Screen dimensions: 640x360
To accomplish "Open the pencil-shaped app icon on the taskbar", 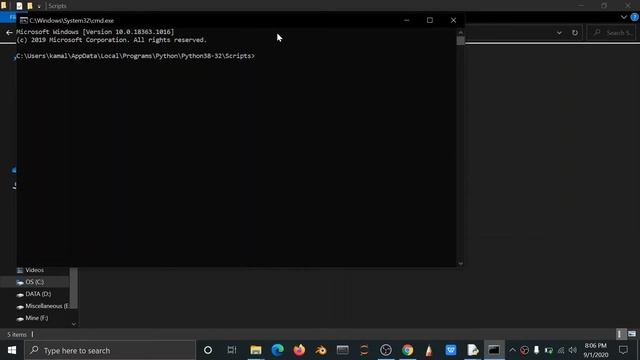I will coord(429,350).
